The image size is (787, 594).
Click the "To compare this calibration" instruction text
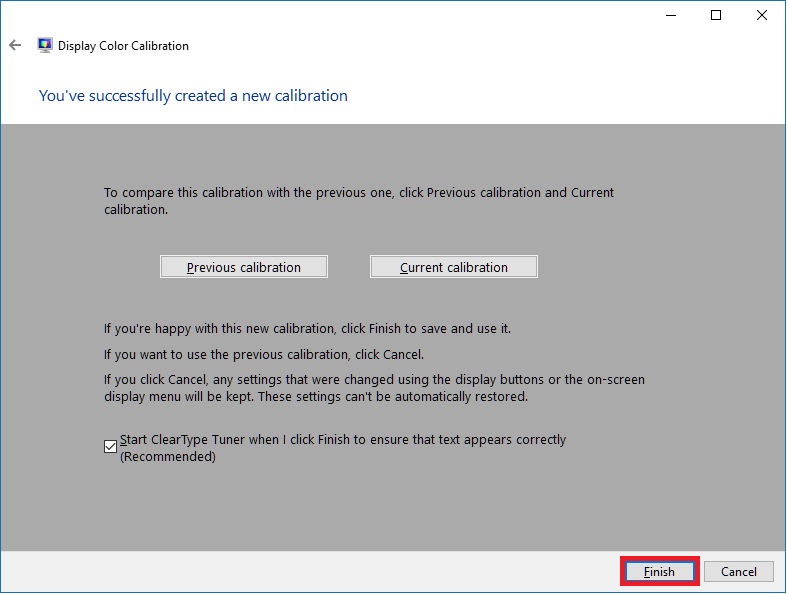[359, 201]
